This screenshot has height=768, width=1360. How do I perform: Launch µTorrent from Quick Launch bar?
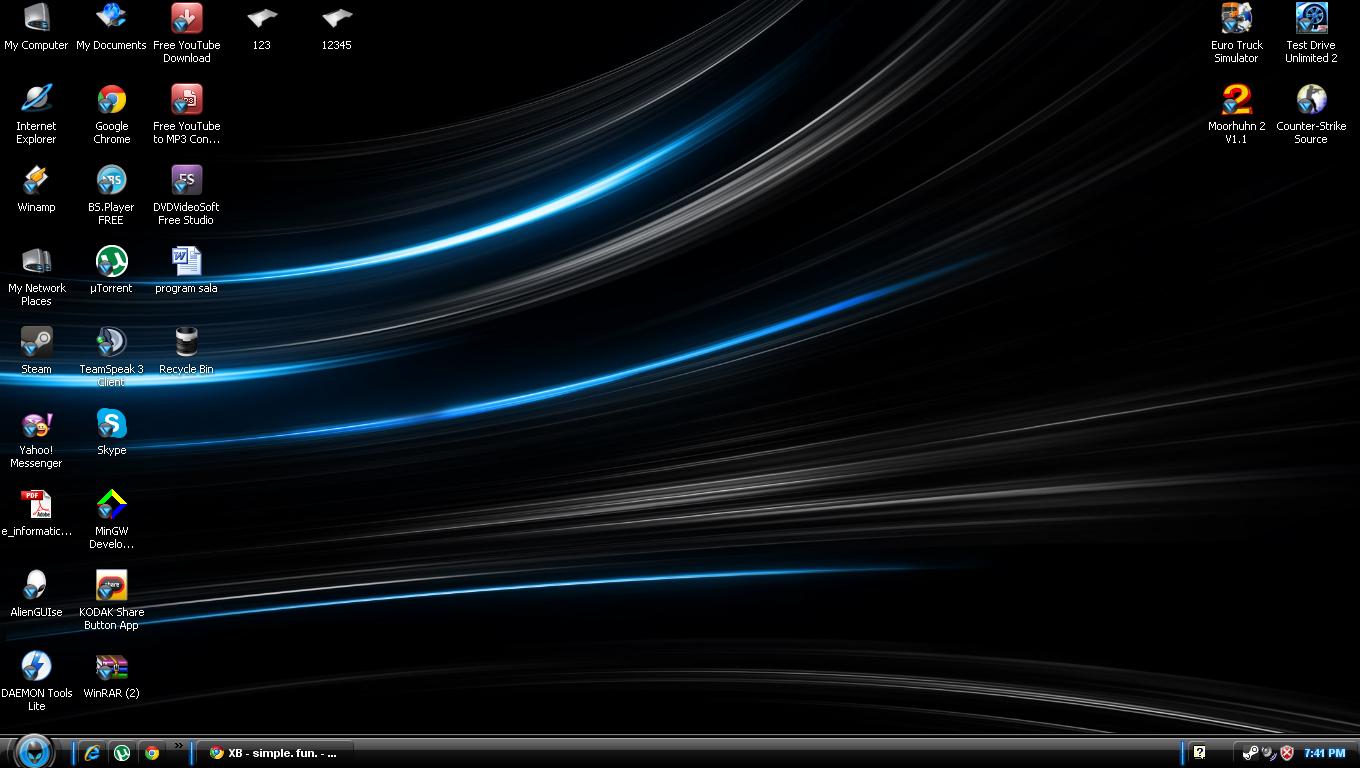pos(122,753)
